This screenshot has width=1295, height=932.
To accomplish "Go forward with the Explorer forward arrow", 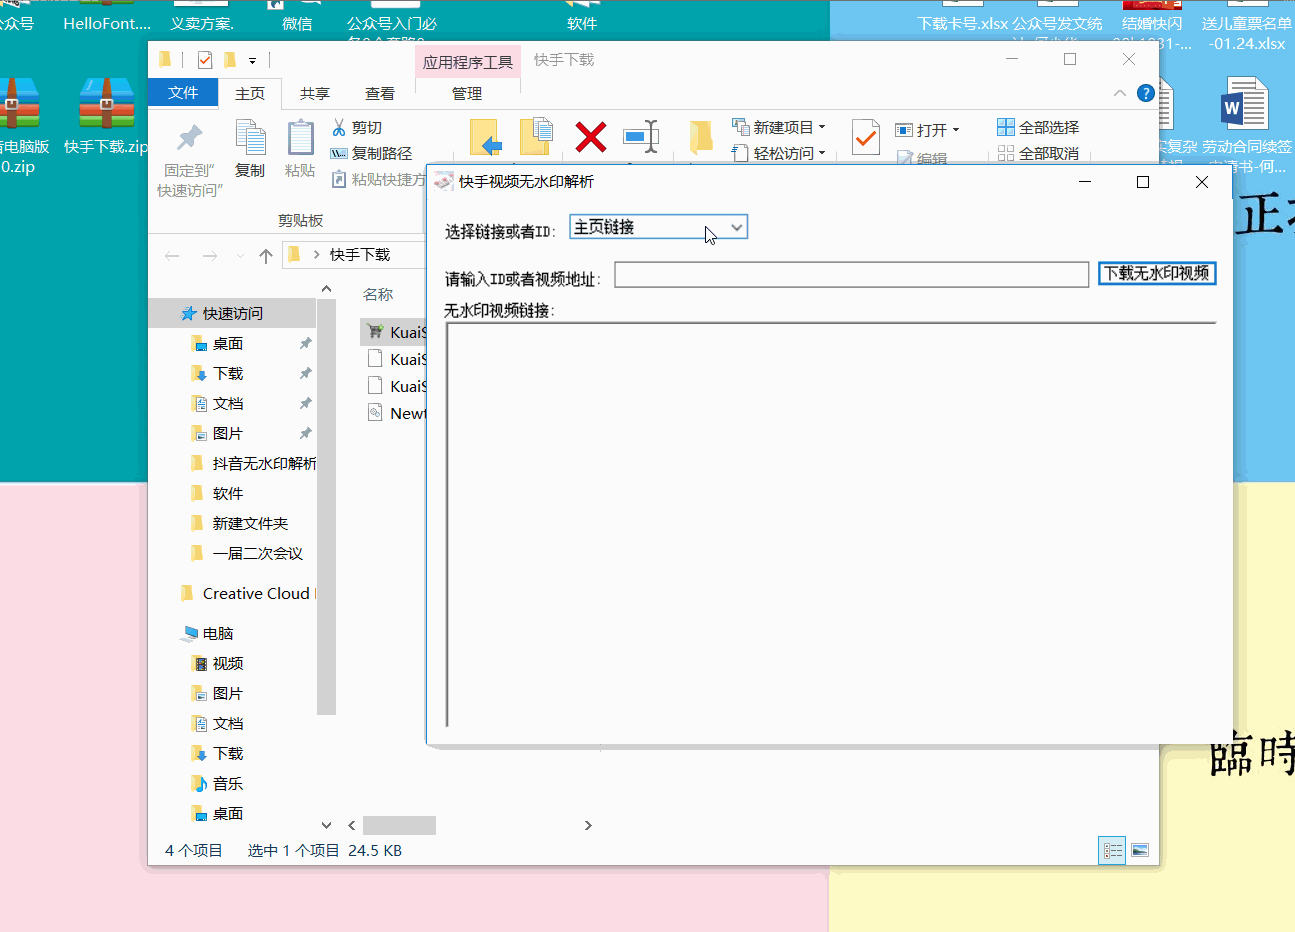I will [x=210, y=256].
